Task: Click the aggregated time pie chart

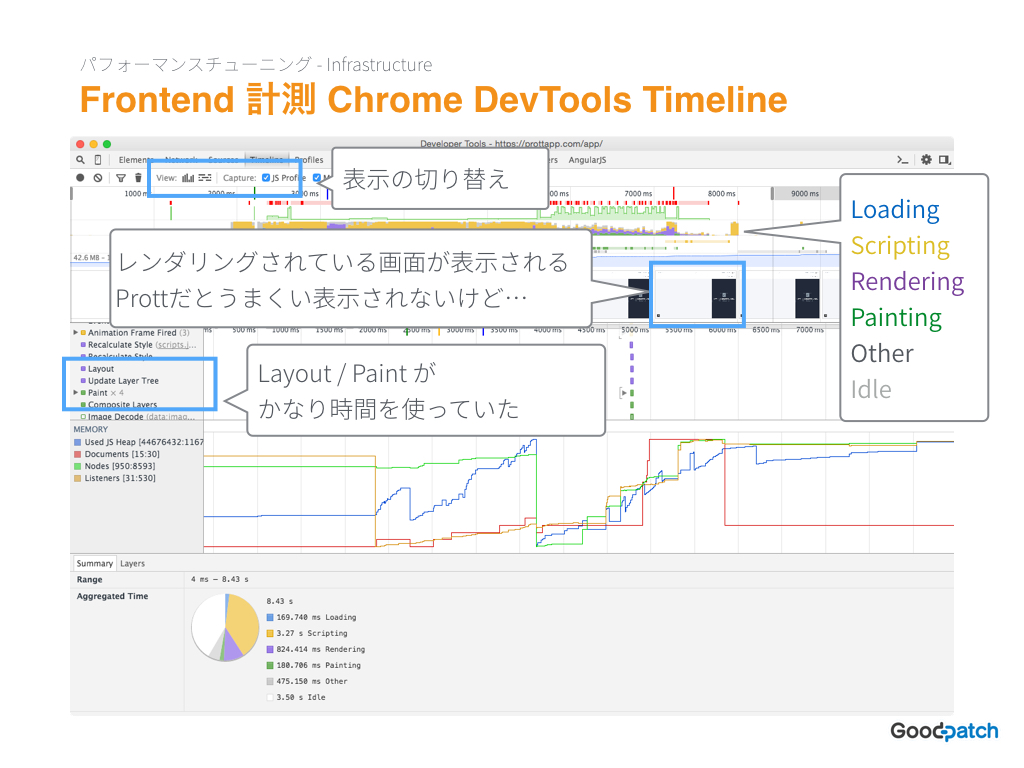Action: (225, 628)
